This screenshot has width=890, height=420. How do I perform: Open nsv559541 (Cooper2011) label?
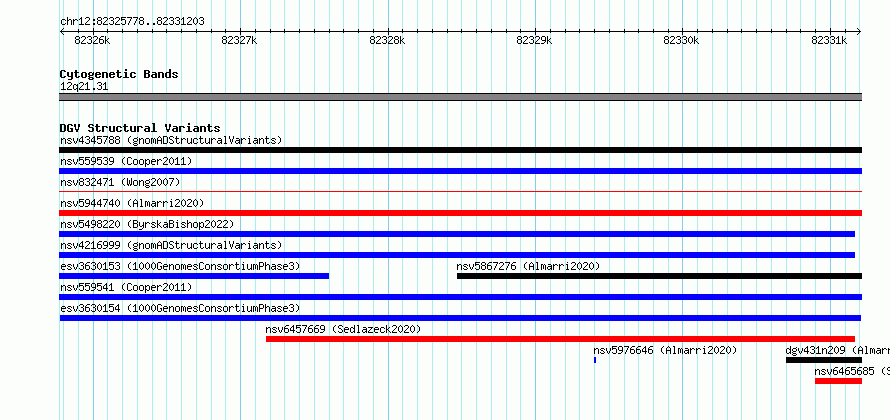(126, 287)
